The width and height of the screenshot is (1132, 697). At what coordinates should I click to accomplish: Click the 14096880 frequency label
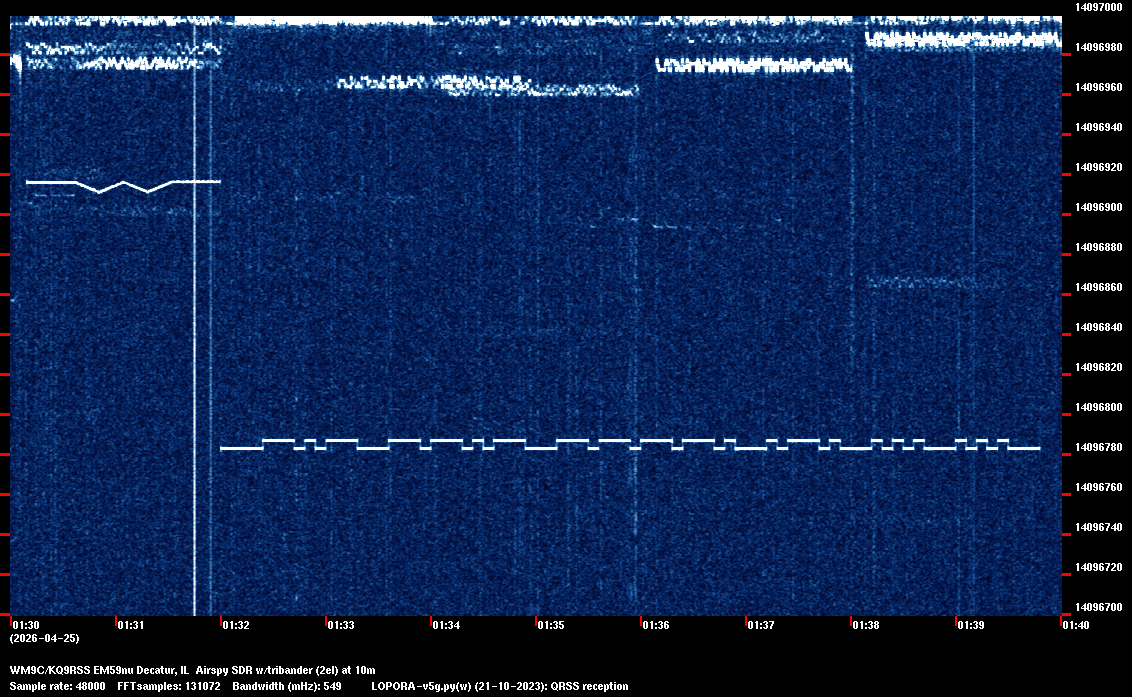click(1099, 247)
